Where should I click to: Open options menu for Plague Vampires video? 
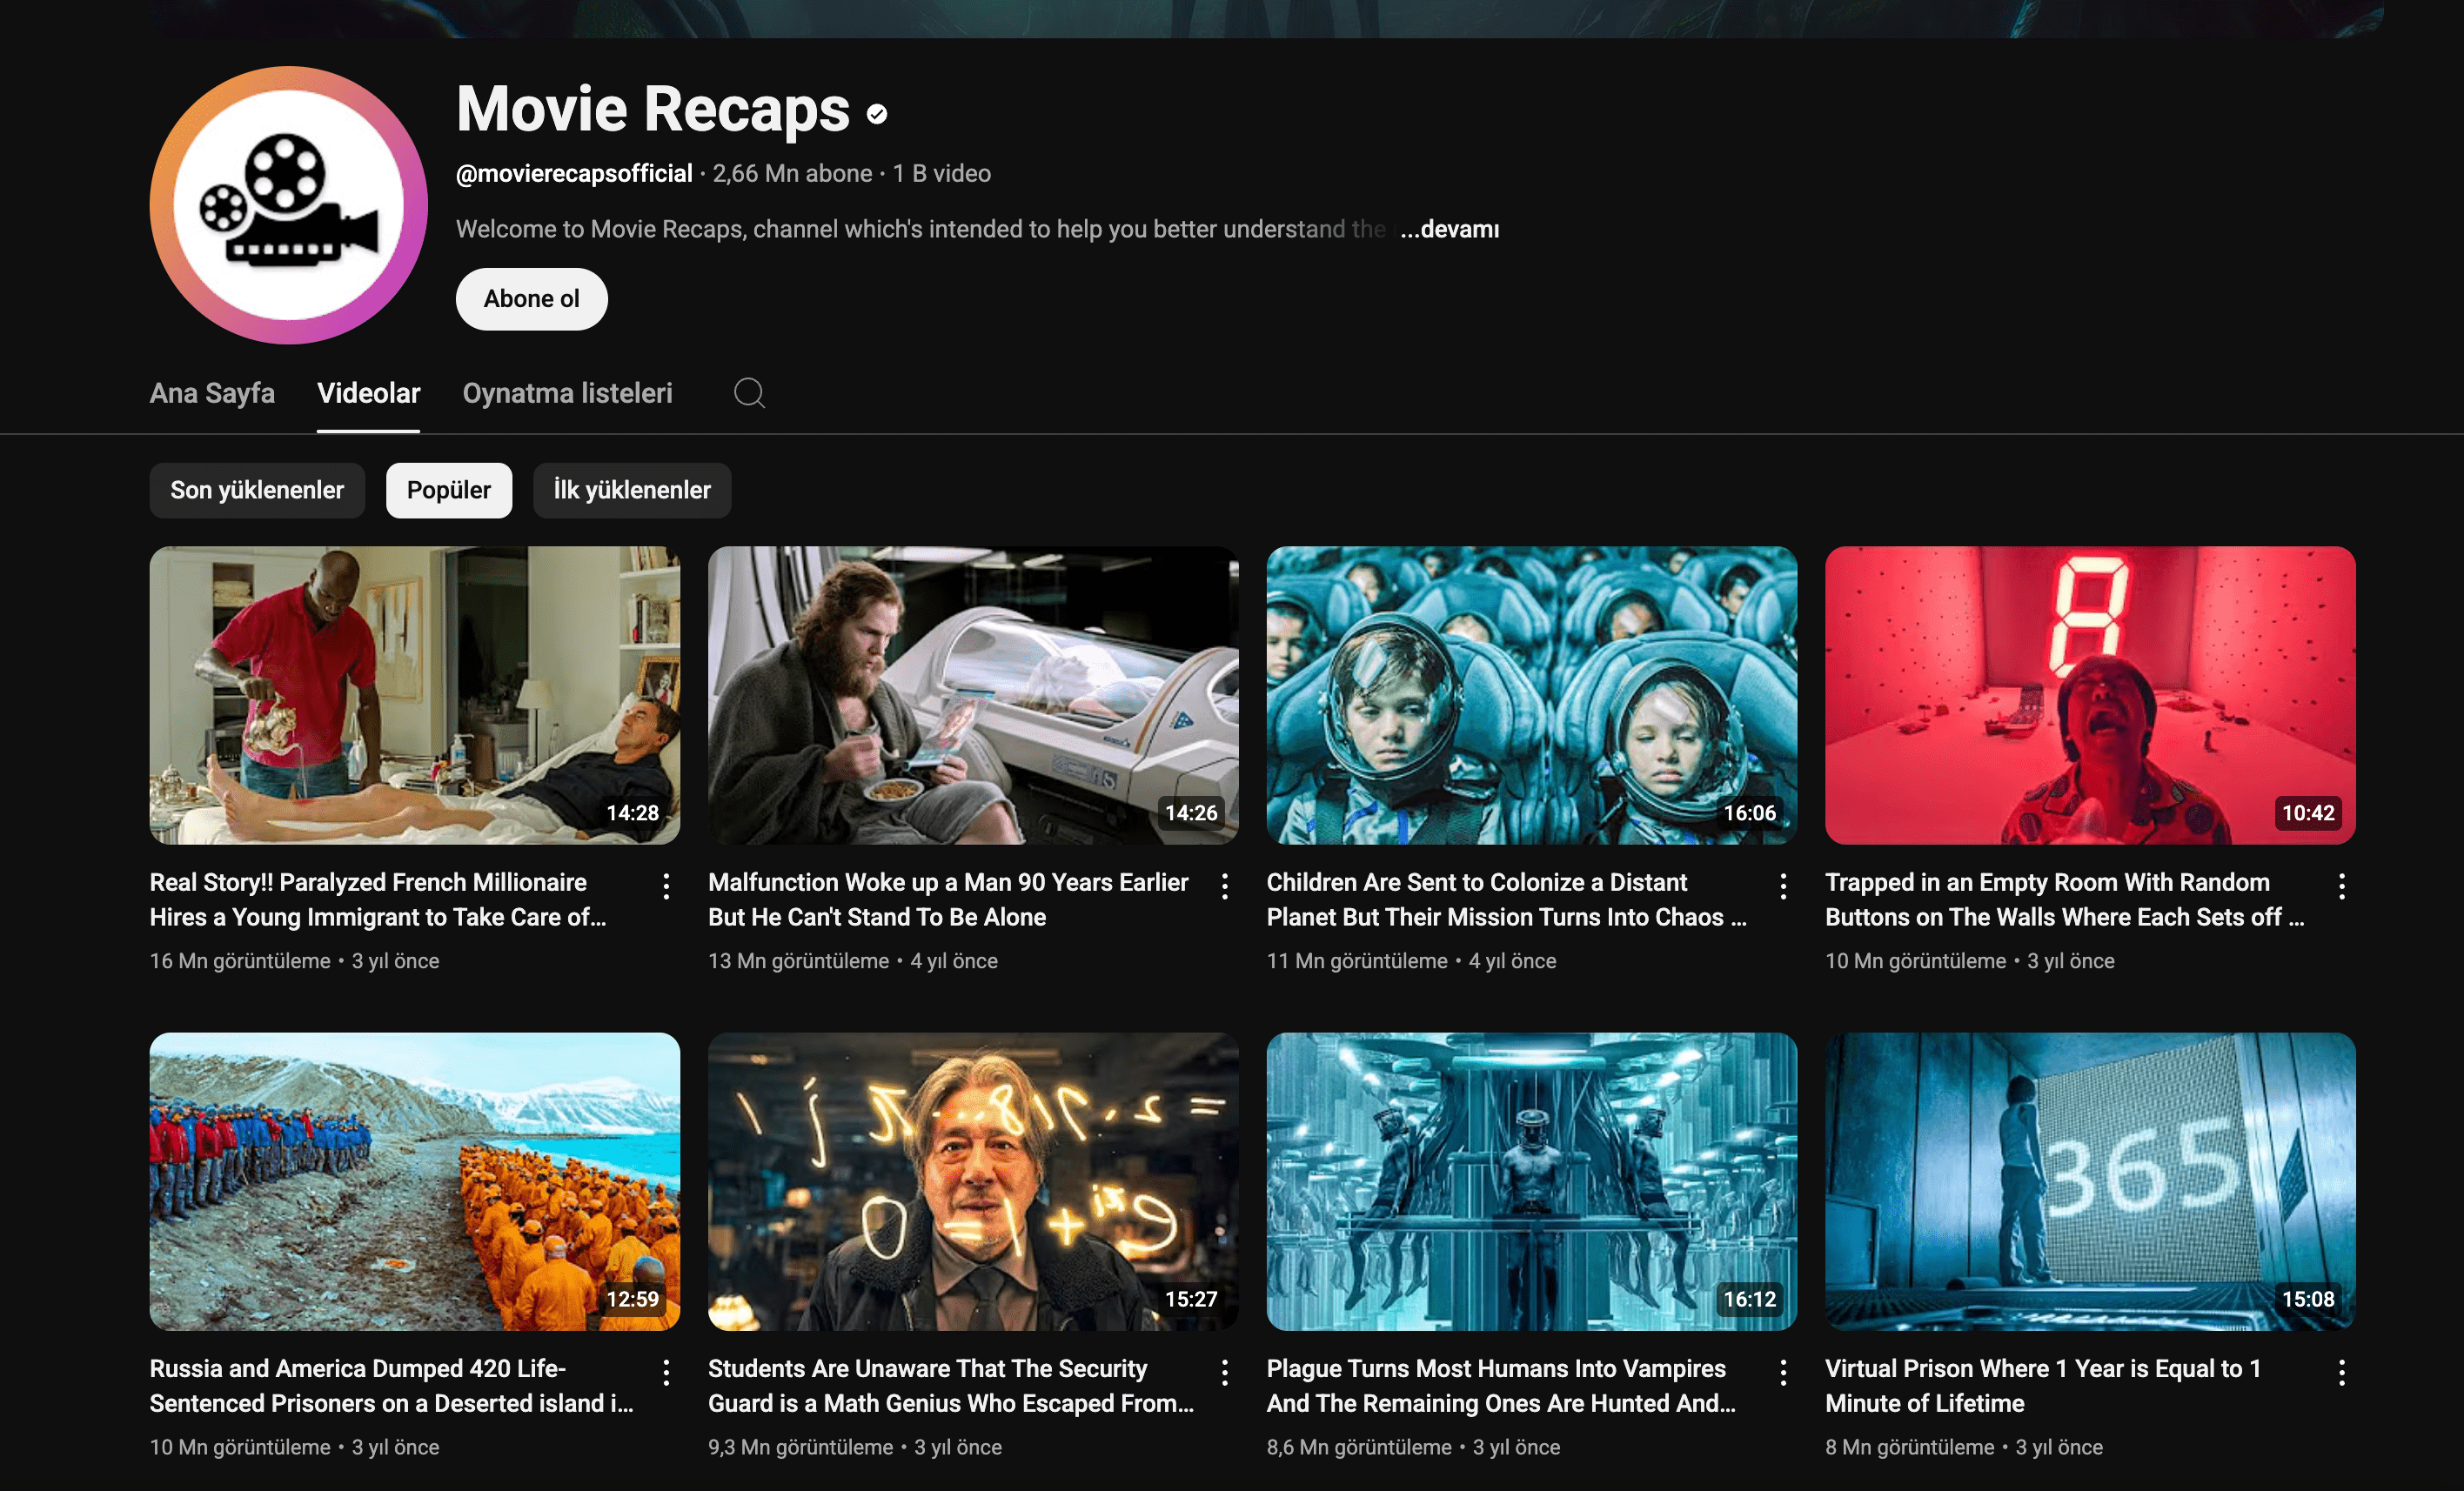[1783, 1372]
